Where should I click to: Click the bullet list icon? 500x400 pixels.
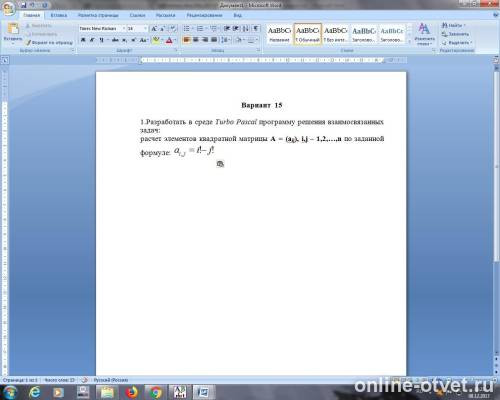click(187, 29)
